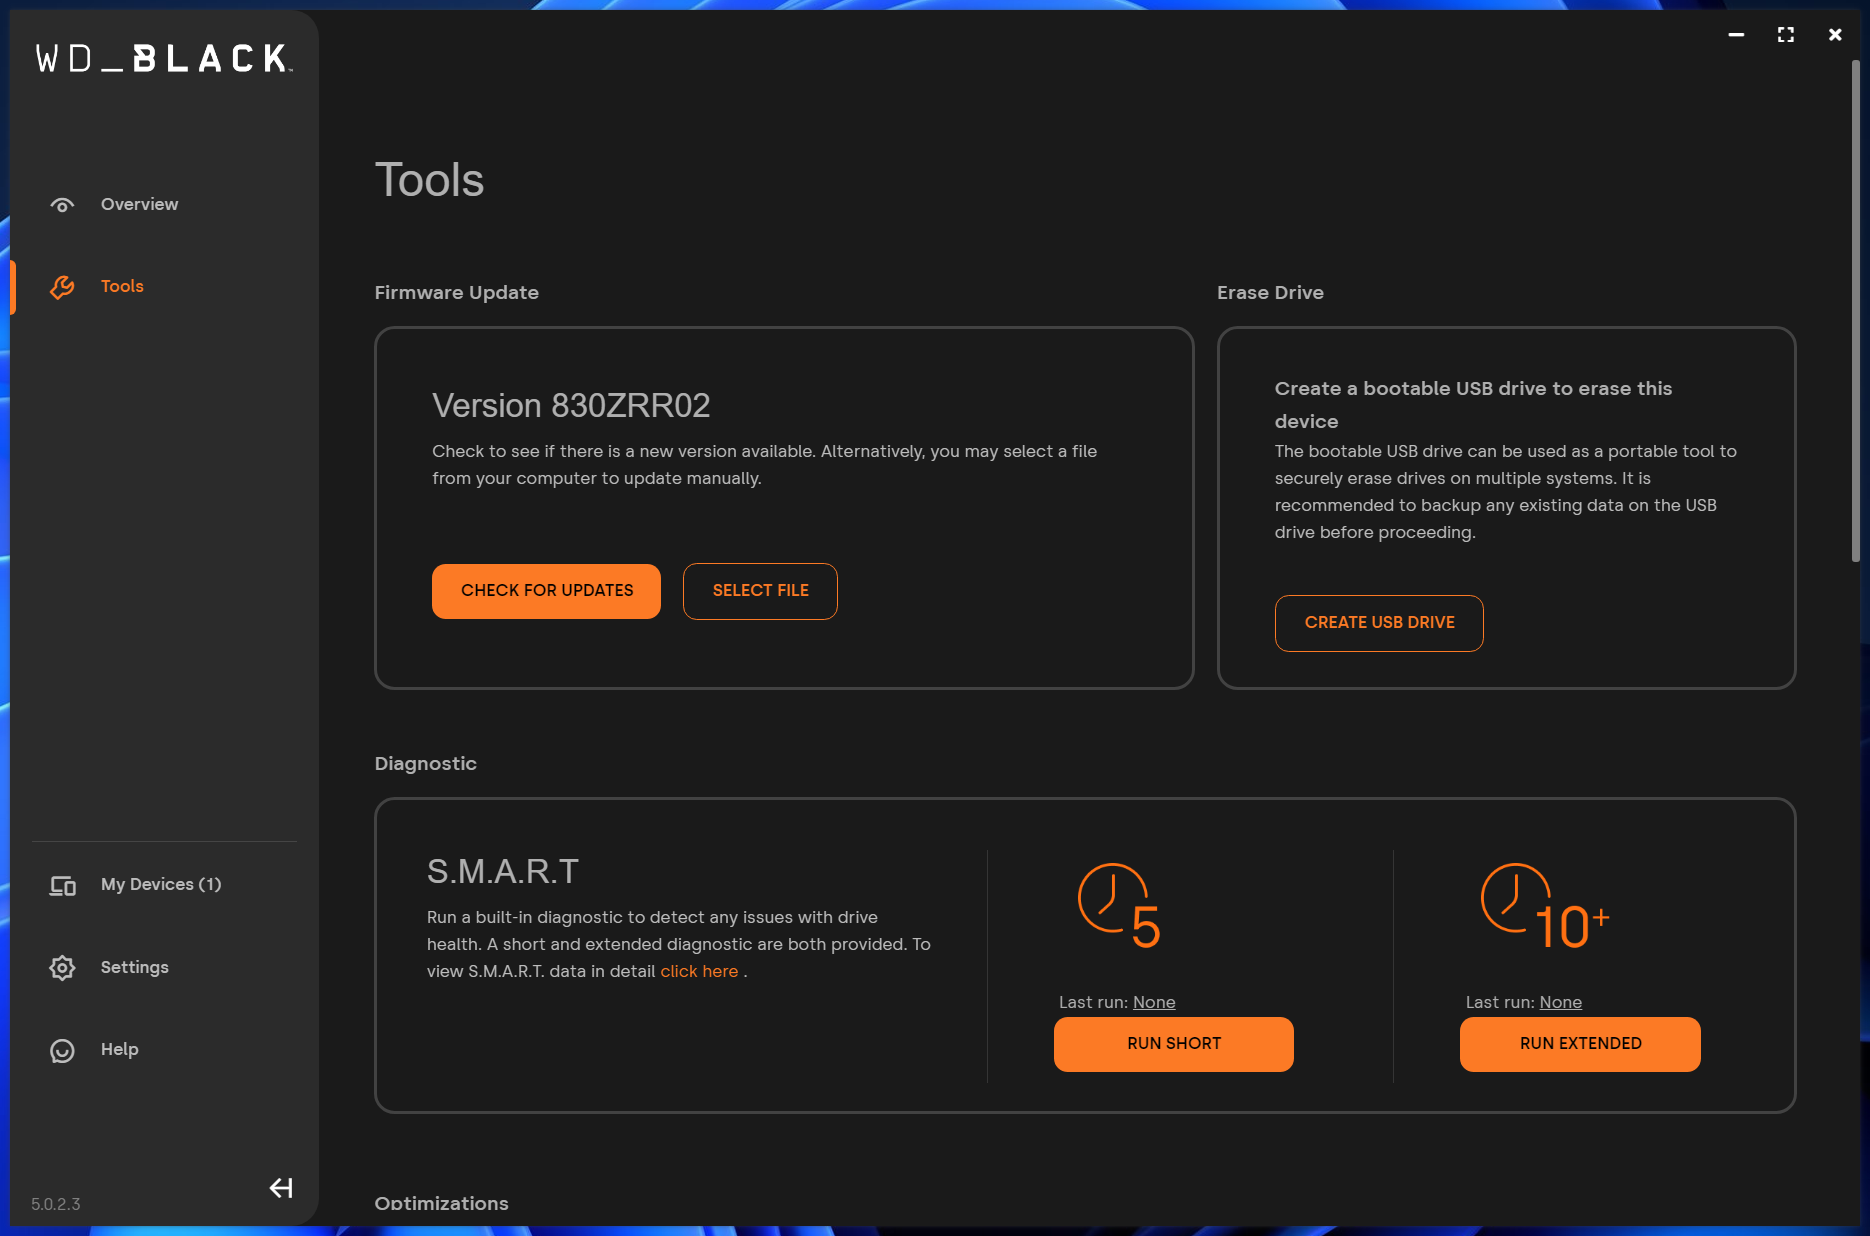This screenshot has height=1236, width=1870.
Task: Click the WD_BLACK logo
Action: (164, 58)
